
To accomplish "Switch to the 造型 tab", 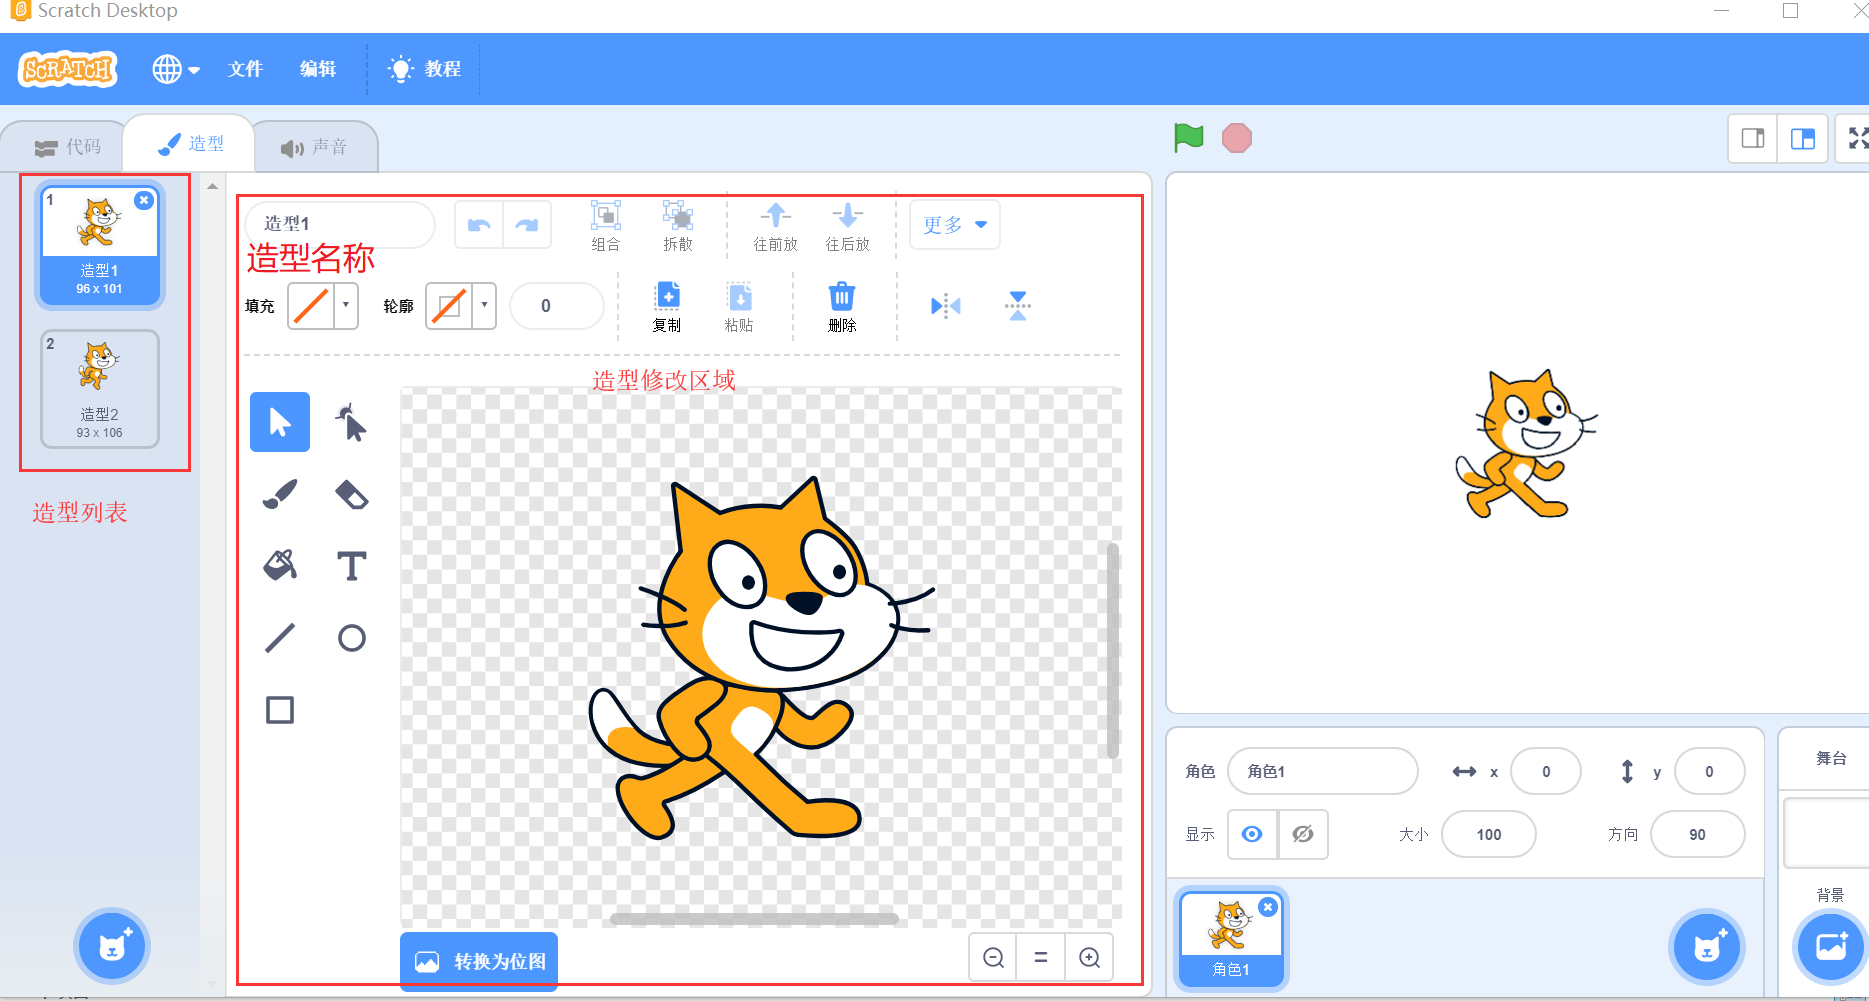I will [x=191, y=145].
